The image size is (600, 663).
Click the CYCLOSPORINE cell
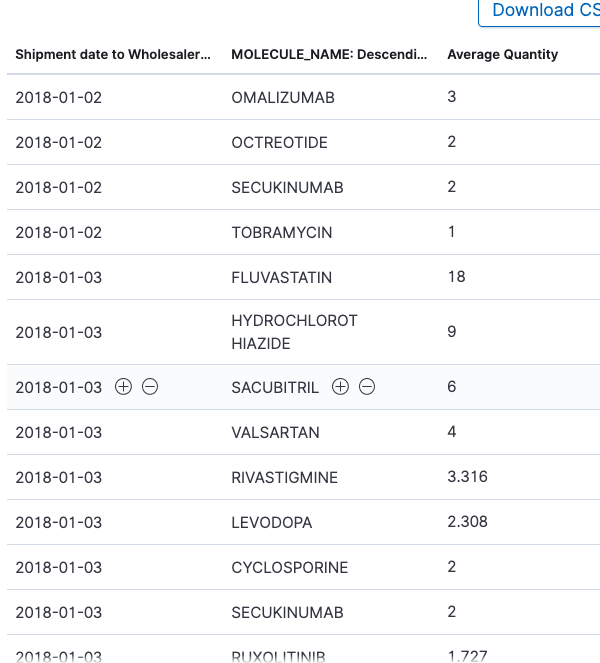[290, 567]
